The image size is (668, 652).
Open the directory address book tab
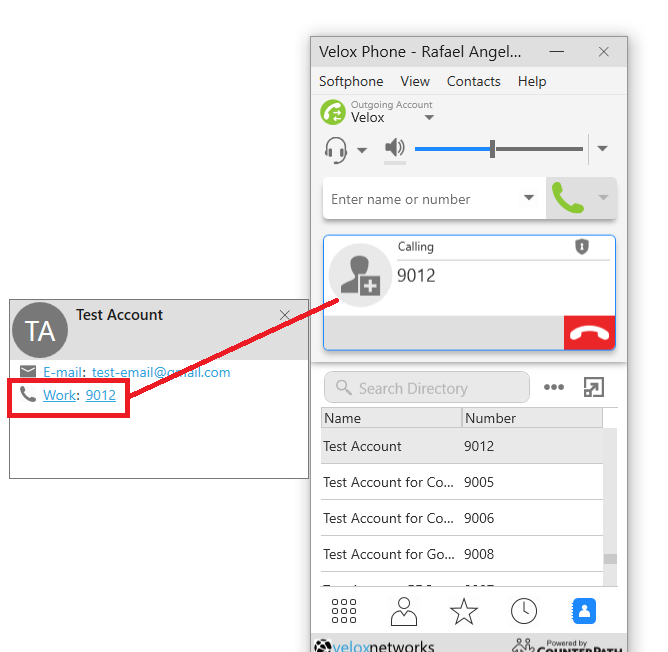(x=584, y=611)
